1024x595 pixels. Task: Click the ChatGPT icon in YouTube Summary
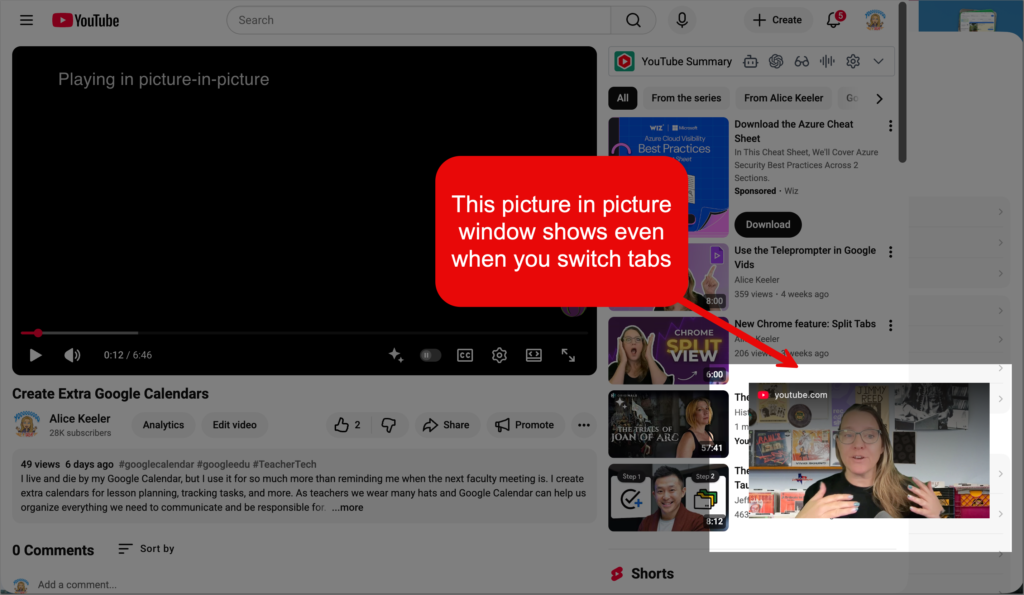coord(776,61)
